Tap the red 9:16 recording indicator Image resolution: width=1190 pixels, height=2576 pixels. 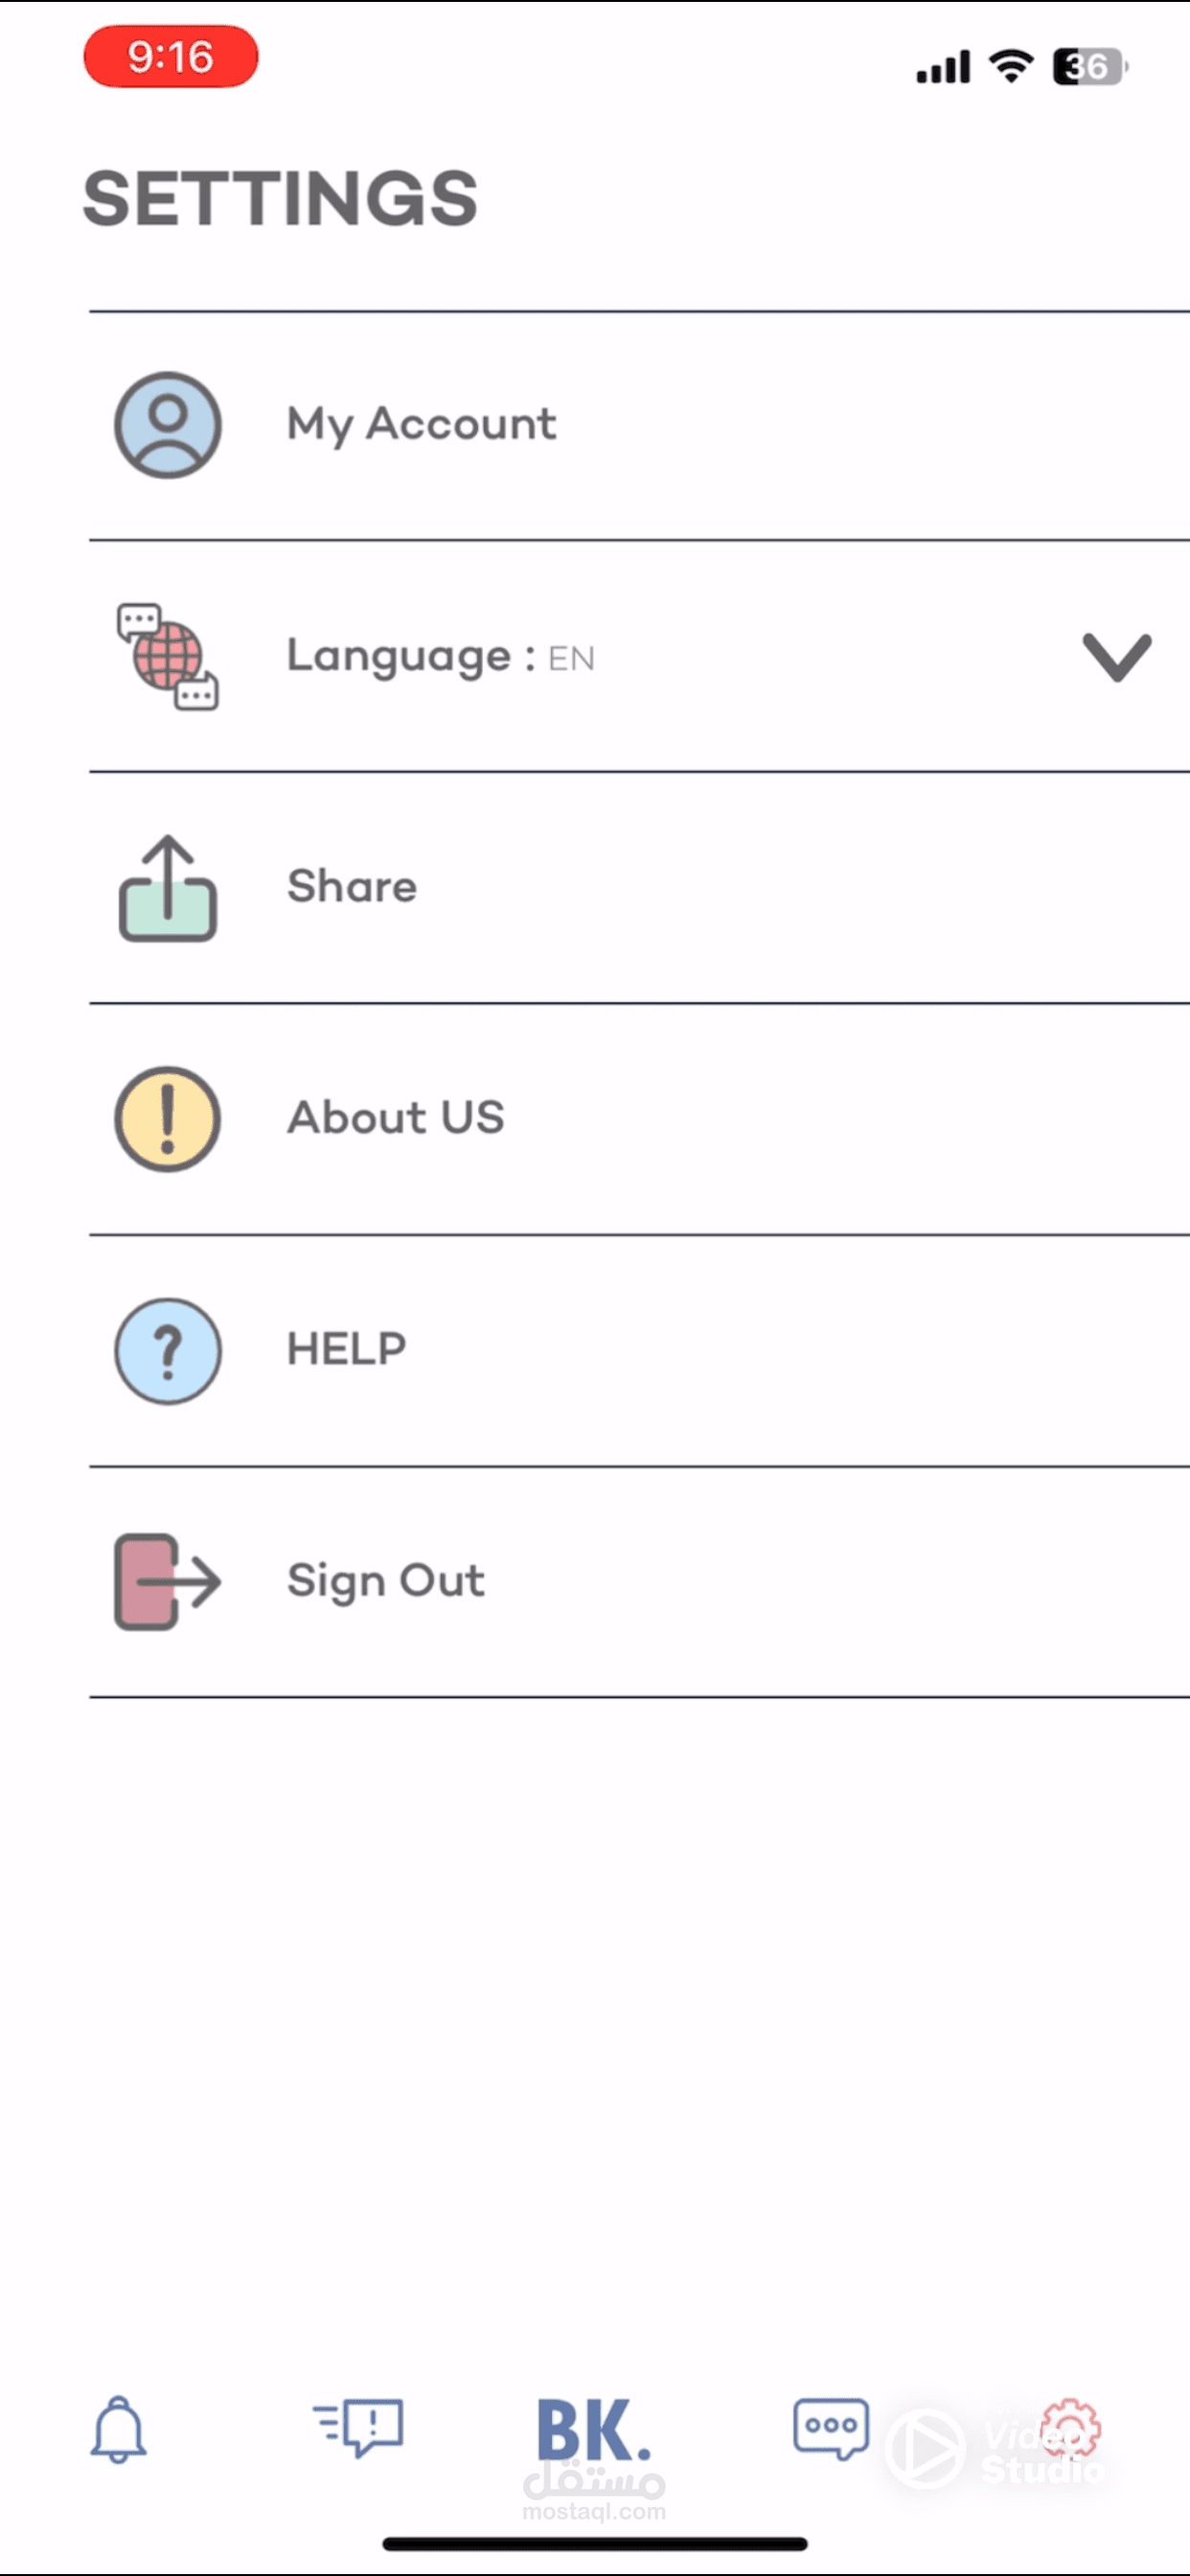click(x=171, y=57)
